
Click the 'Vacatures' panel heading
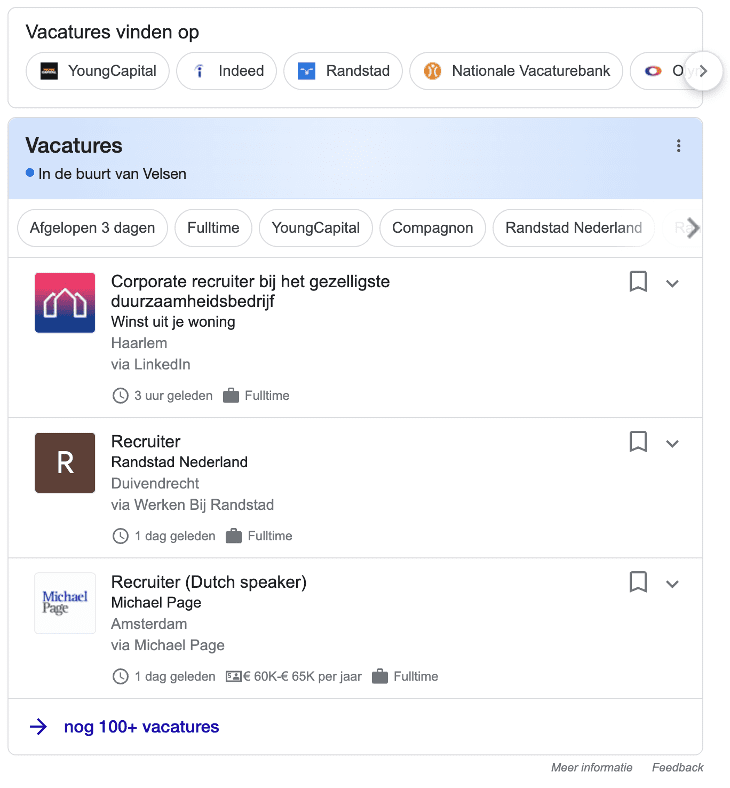[74, 146]
